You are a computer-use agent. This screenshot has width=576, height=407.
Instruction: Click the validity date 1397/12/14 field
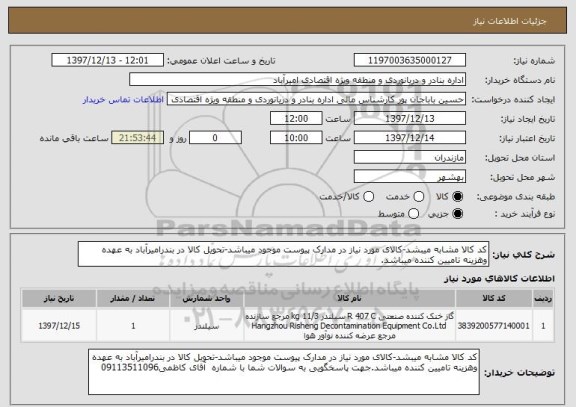pos(410,138)
